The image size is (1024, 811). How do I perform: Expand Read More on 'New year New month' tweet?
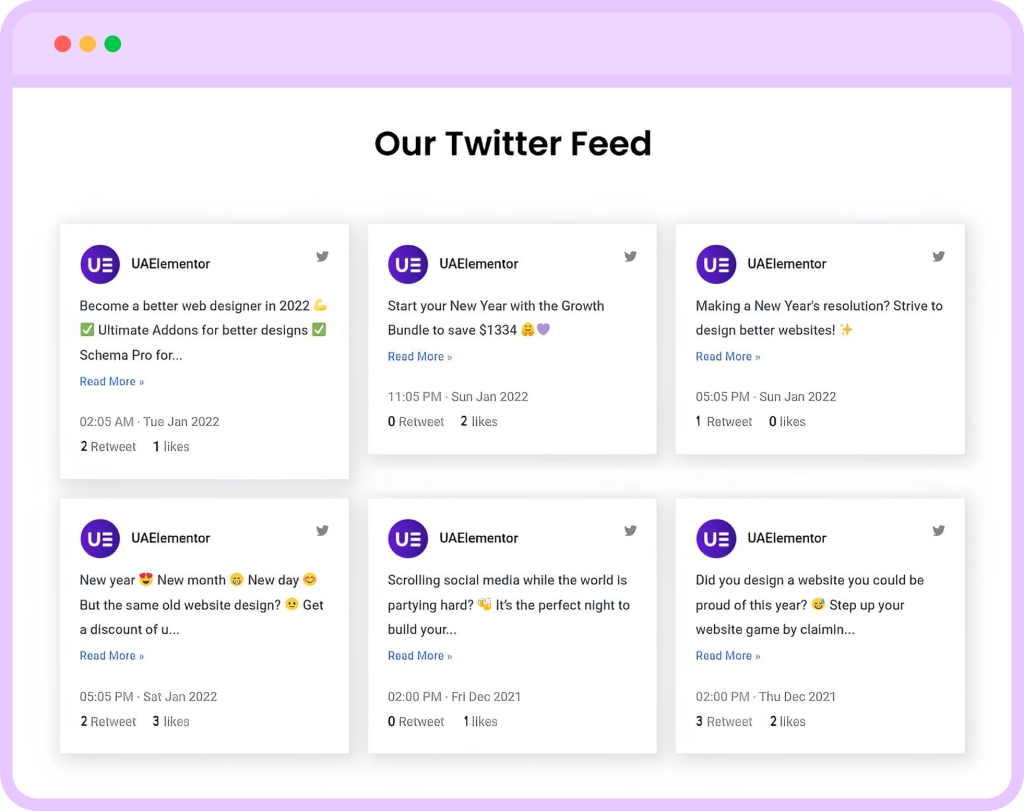click(112, 656)
